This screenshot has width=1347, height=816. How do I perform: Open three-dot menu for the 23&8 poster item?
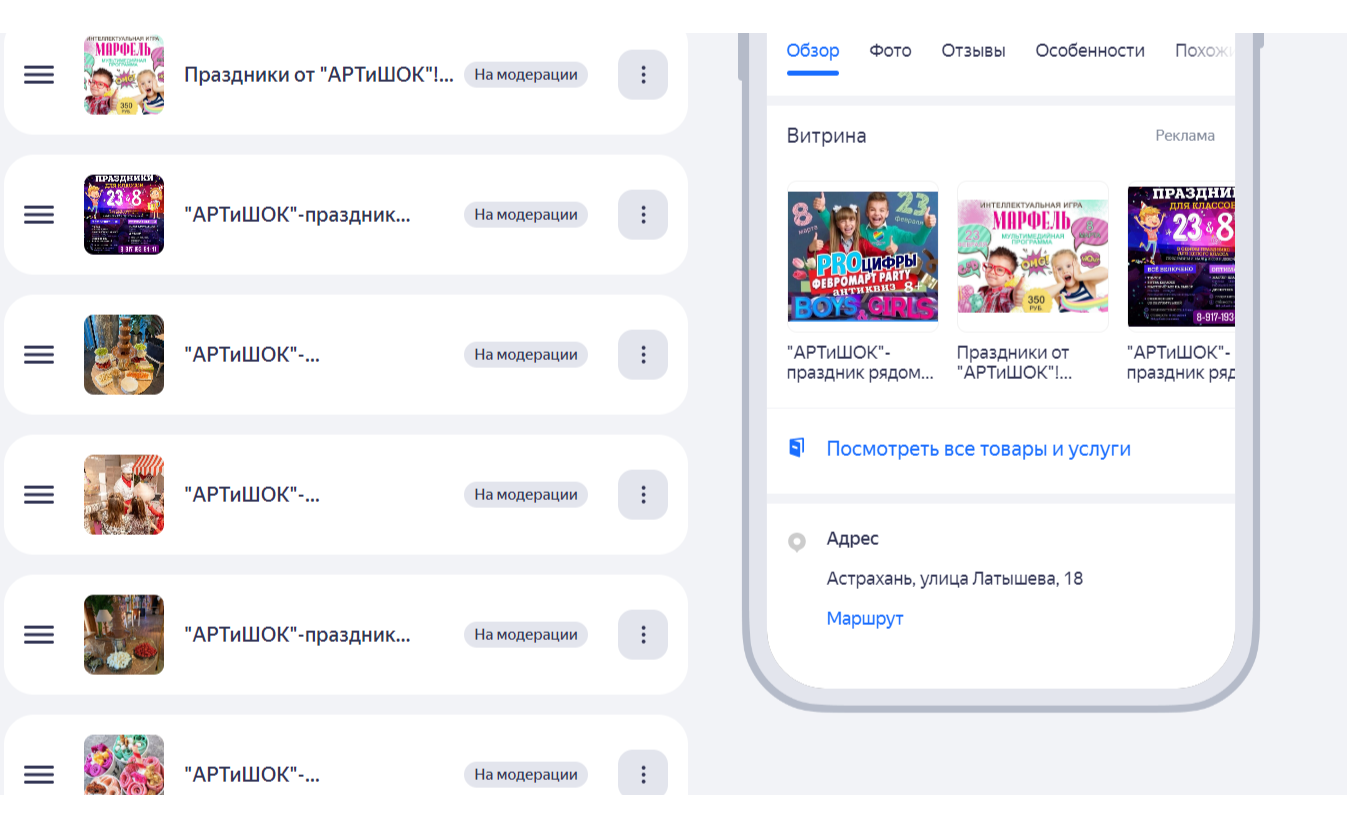tap(642, 215)
